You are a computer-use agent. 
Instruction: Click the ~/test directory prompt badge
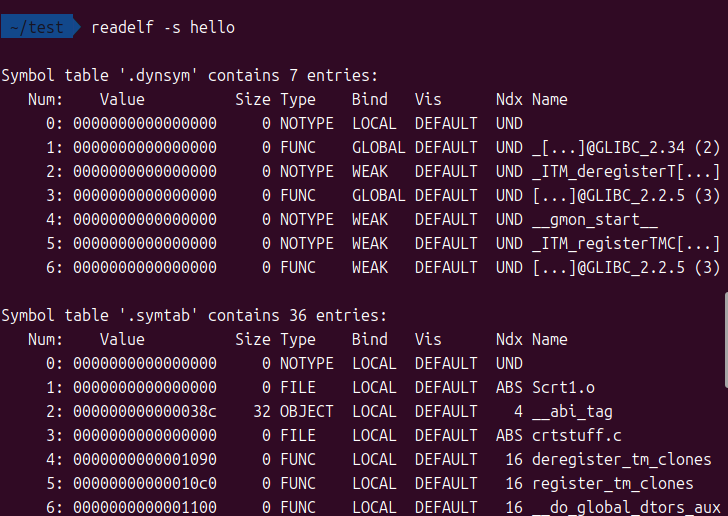[x=38, y=27]
